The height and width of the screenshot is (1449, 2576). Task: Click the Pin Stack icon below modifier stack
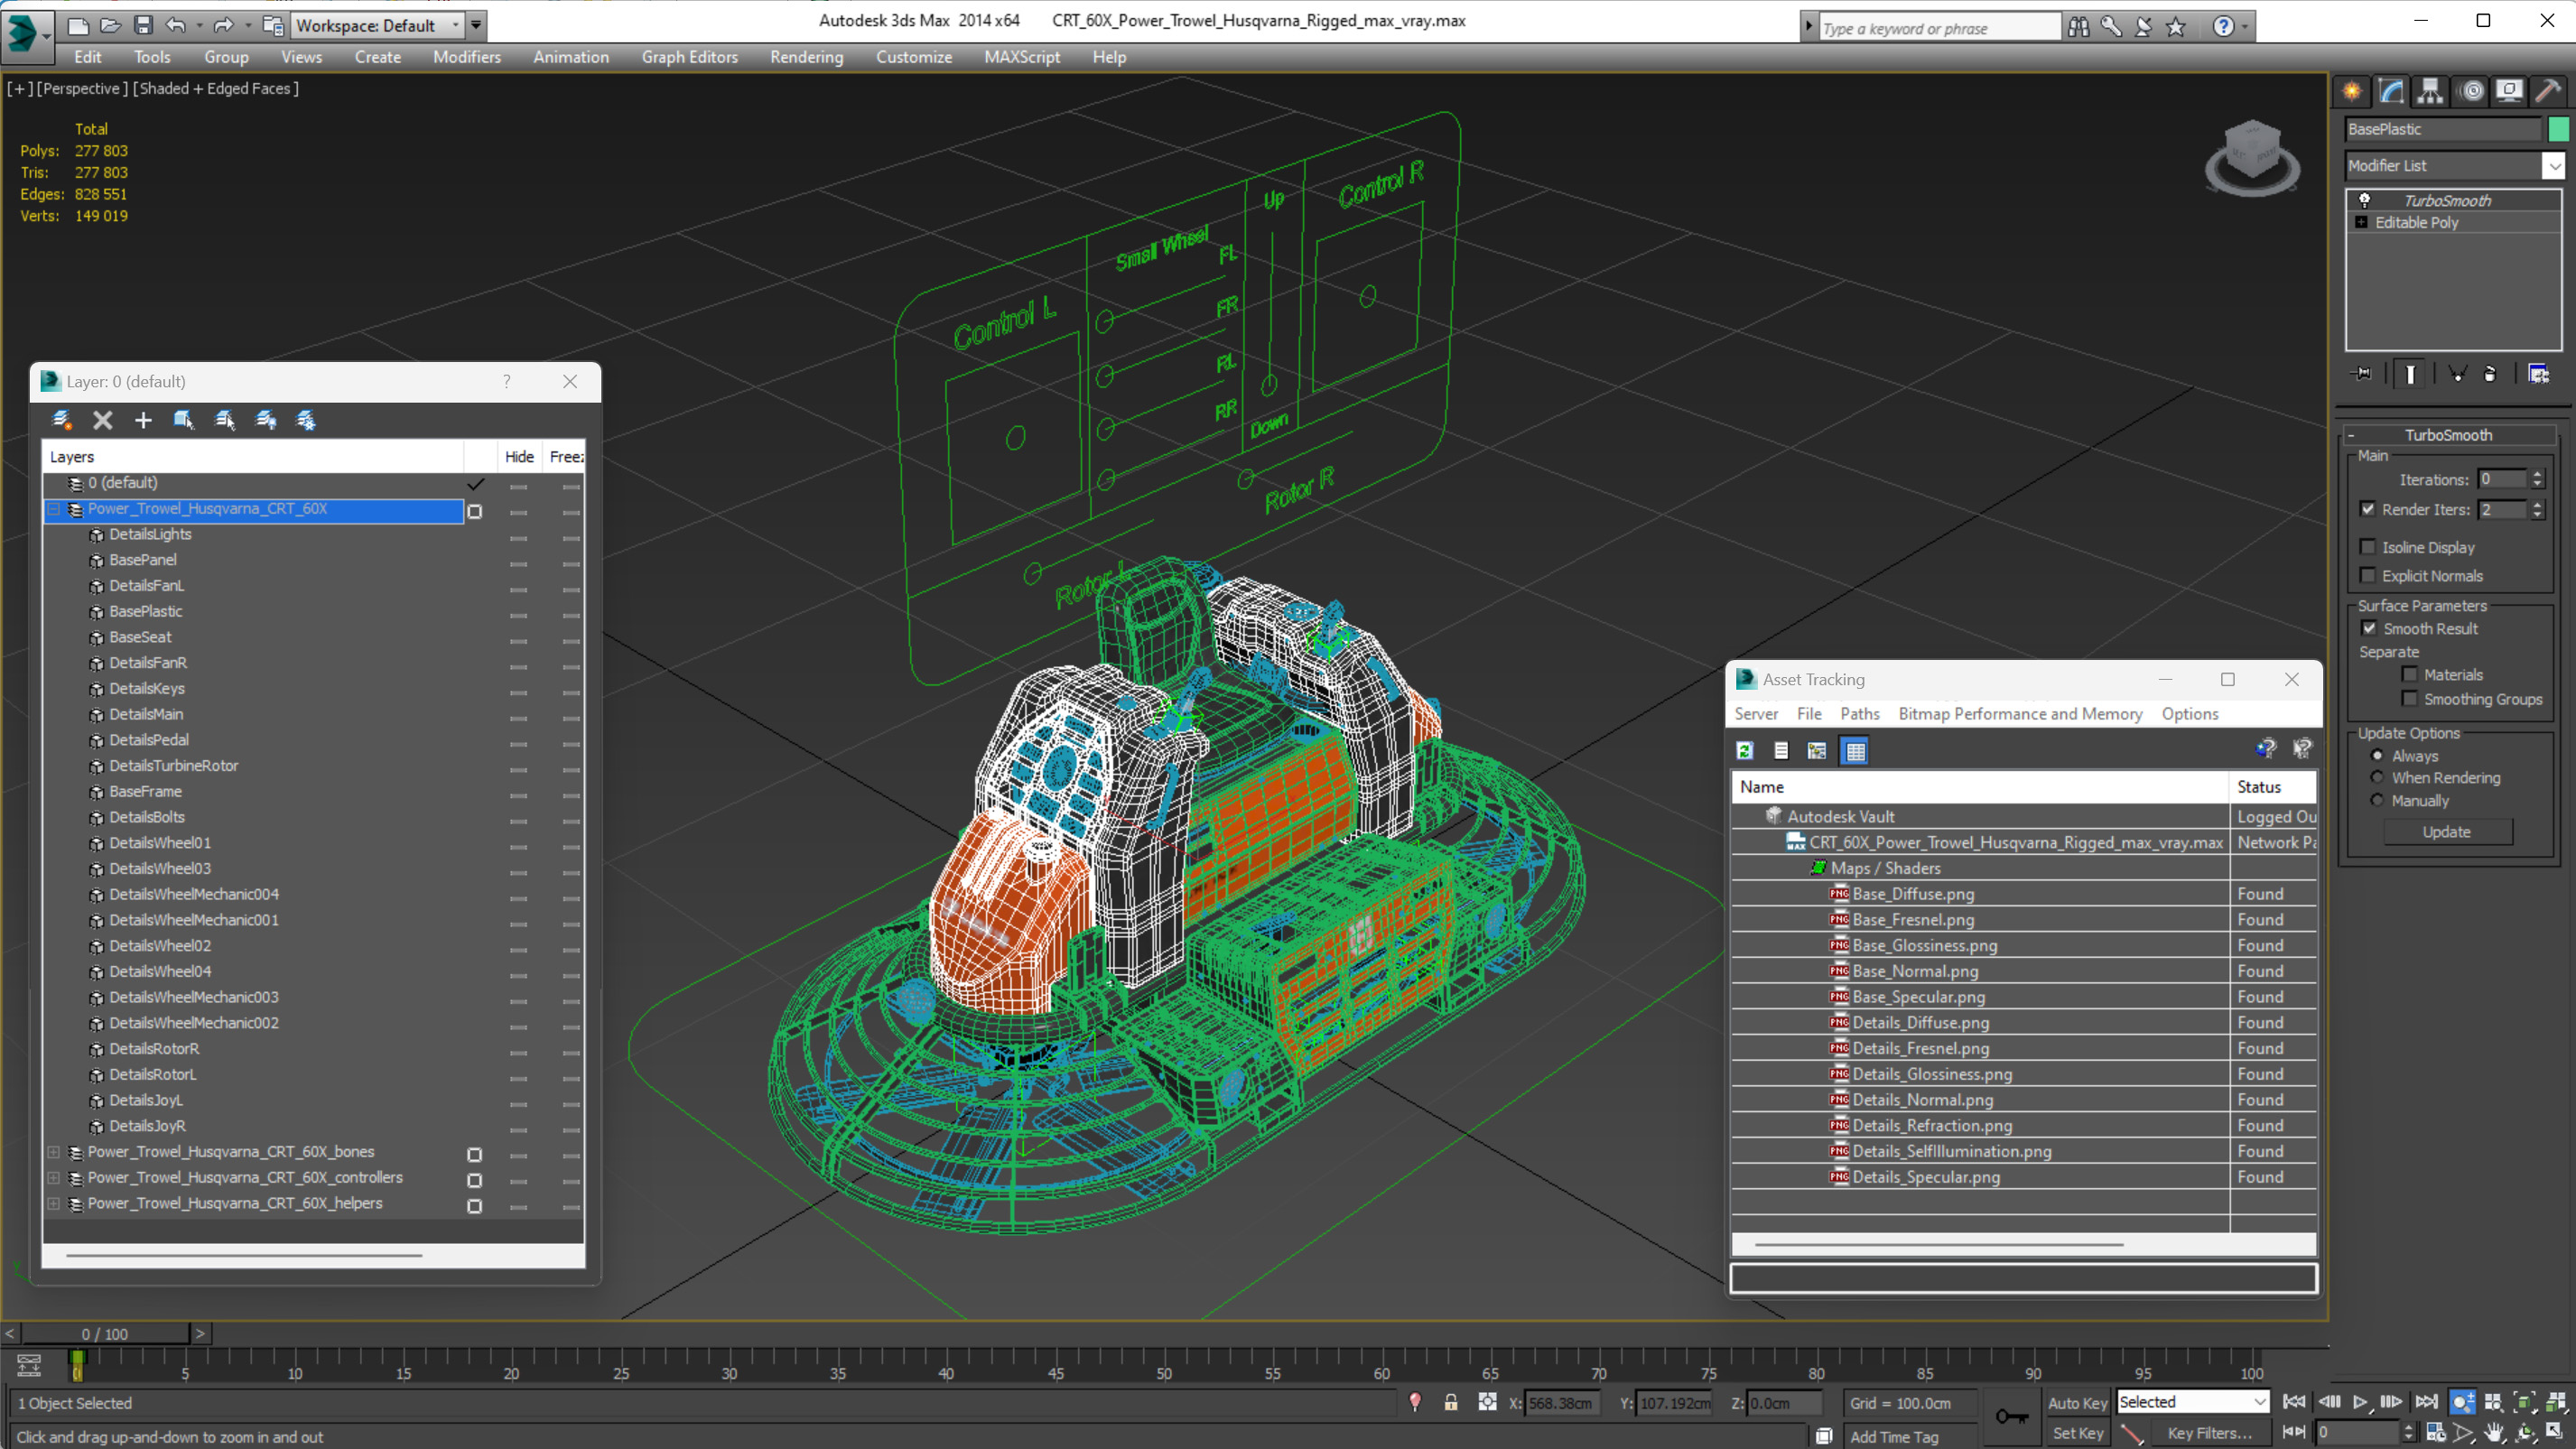(2362, 374)
